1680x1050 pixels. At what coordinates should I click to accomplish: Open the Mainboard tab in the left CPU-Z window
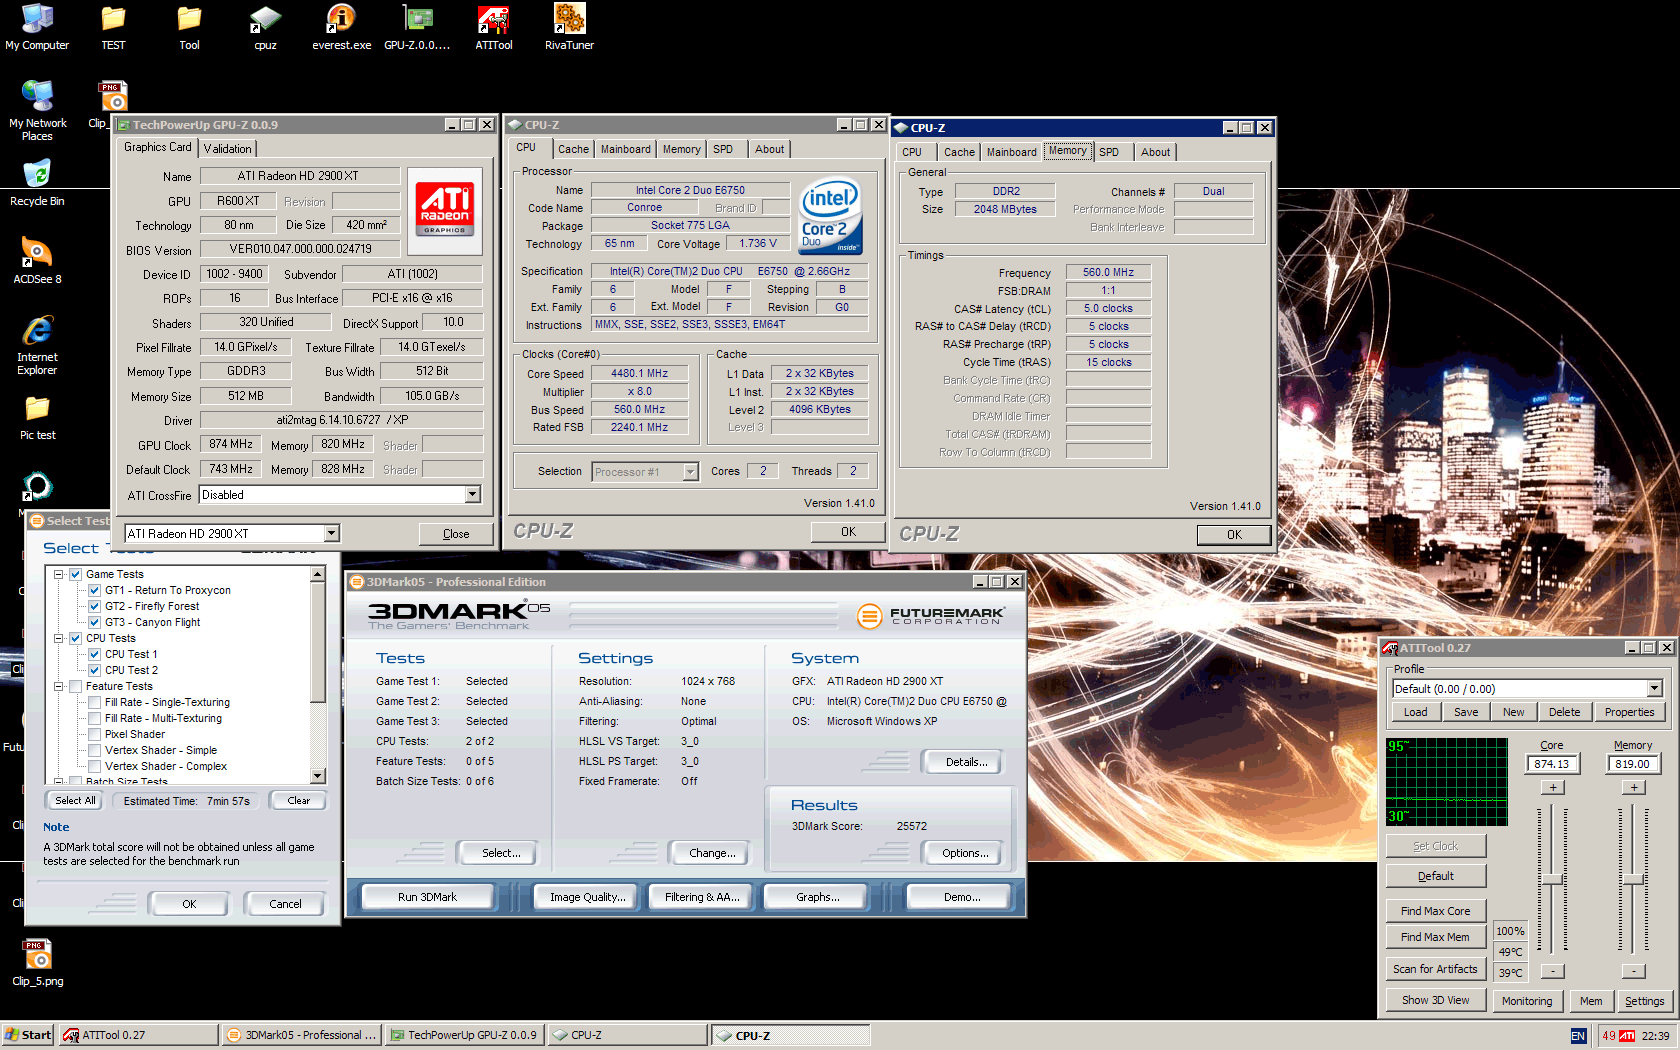point(625,149)
